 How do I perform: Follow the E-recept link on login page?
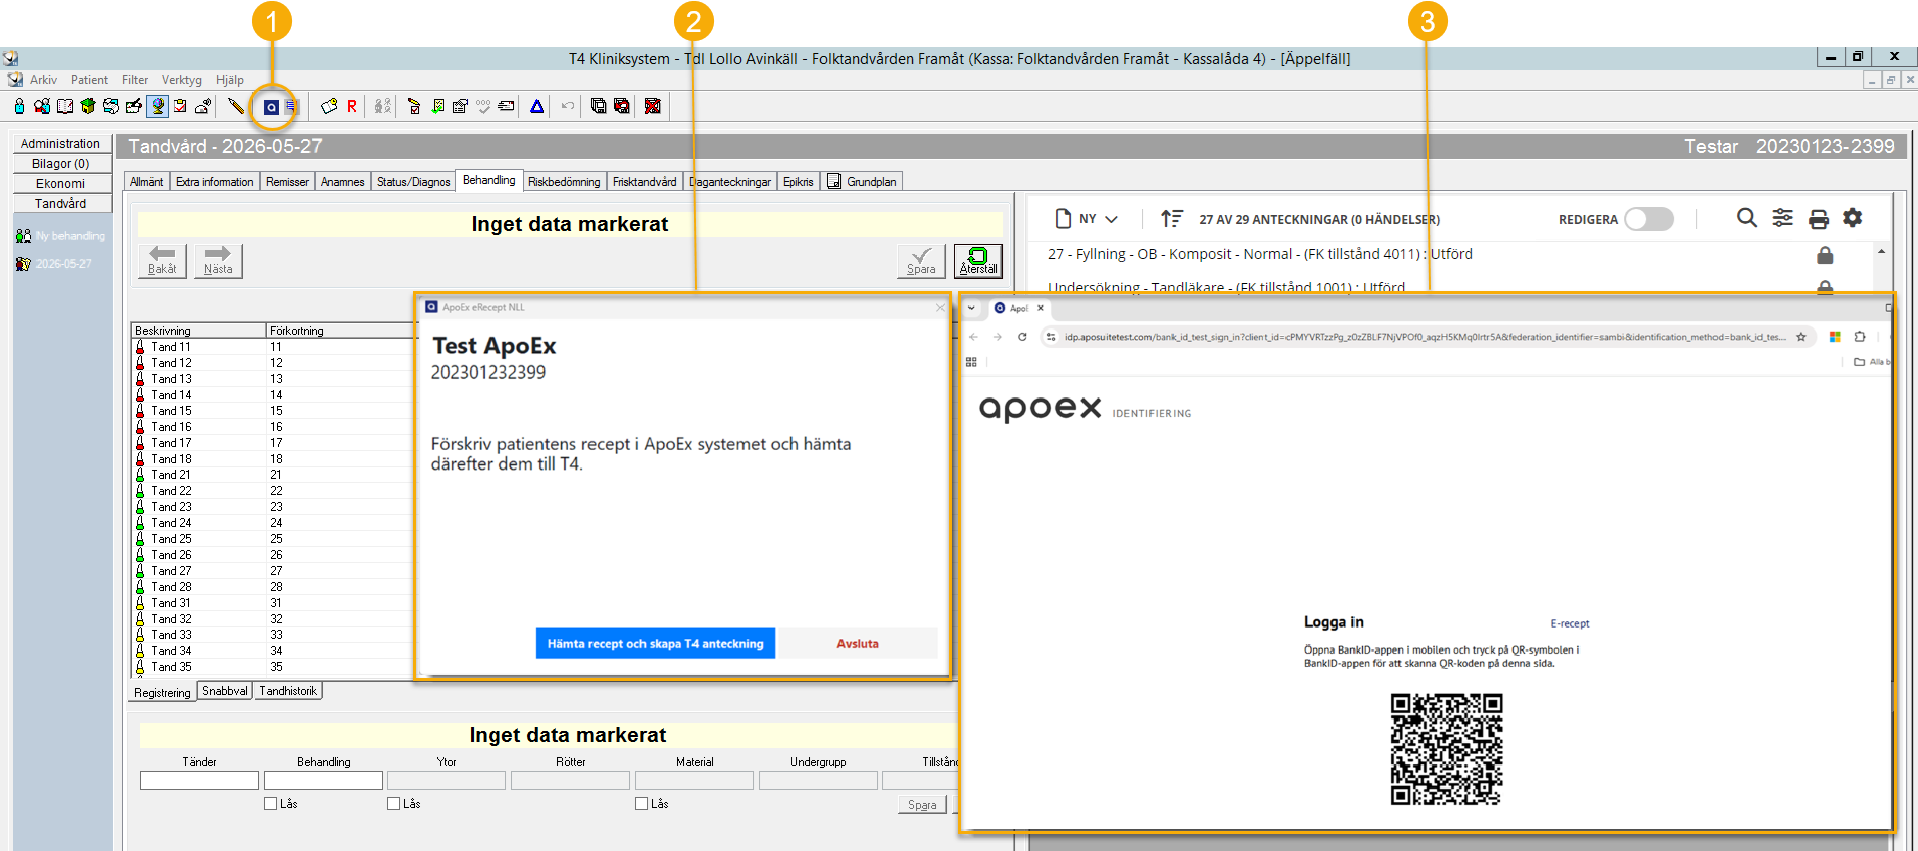[1570, 624]
